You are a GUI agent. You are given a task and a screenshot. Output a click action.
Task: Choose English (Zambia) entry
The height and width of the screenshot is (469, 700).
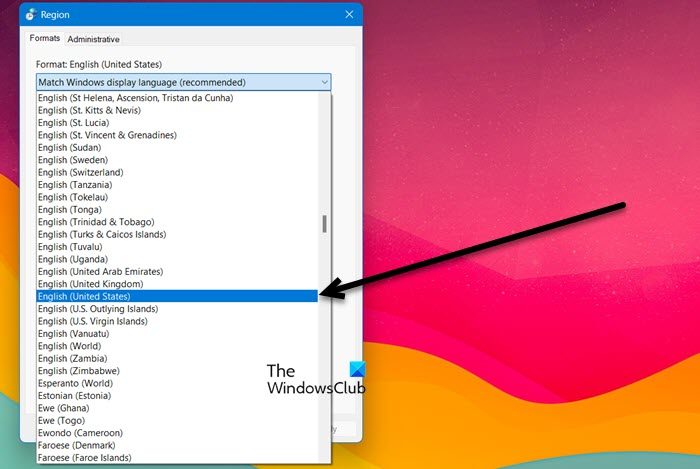click(x=177, y=359)
